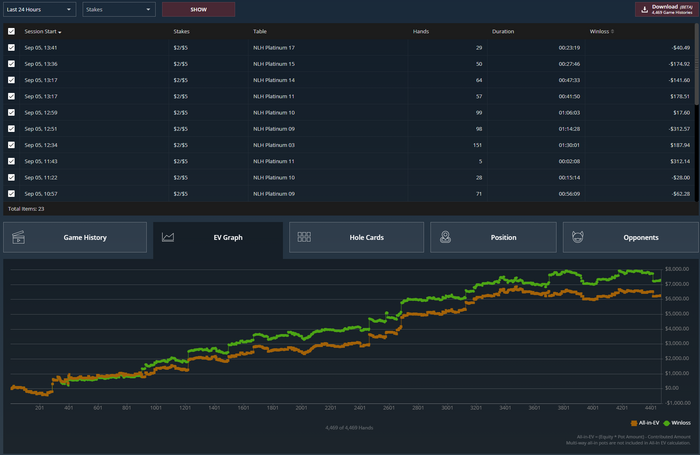Click the -$40.49 winloss value
The width and height of the screenshot is (700, 455).
pos(681,47)
